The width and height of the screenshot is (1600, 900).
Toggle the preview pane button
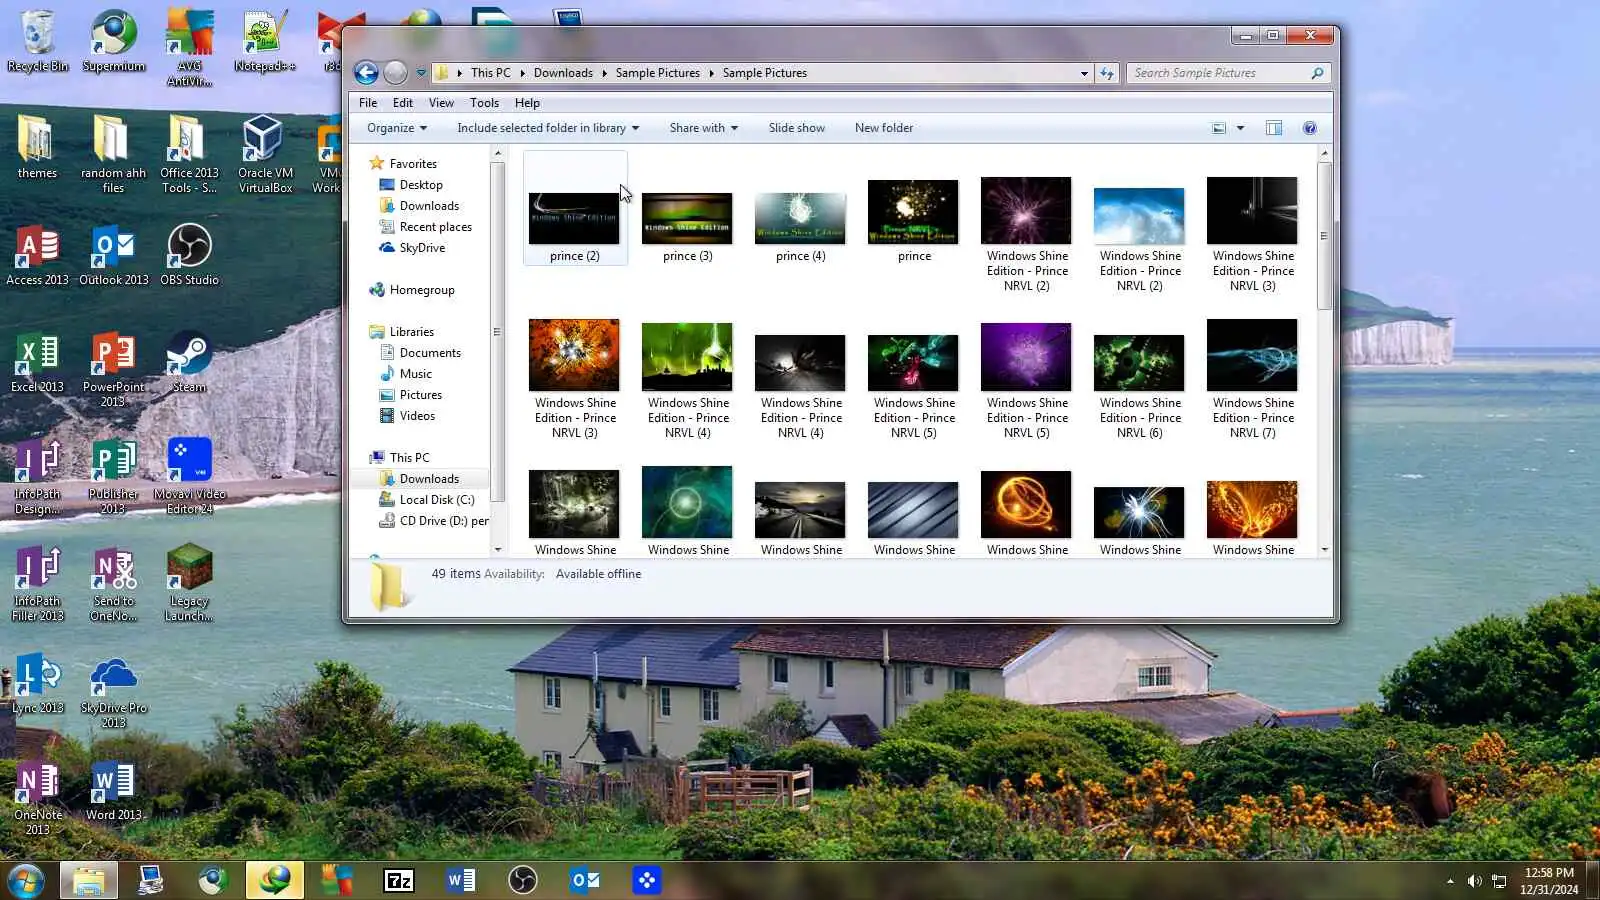coord(1274,128)
